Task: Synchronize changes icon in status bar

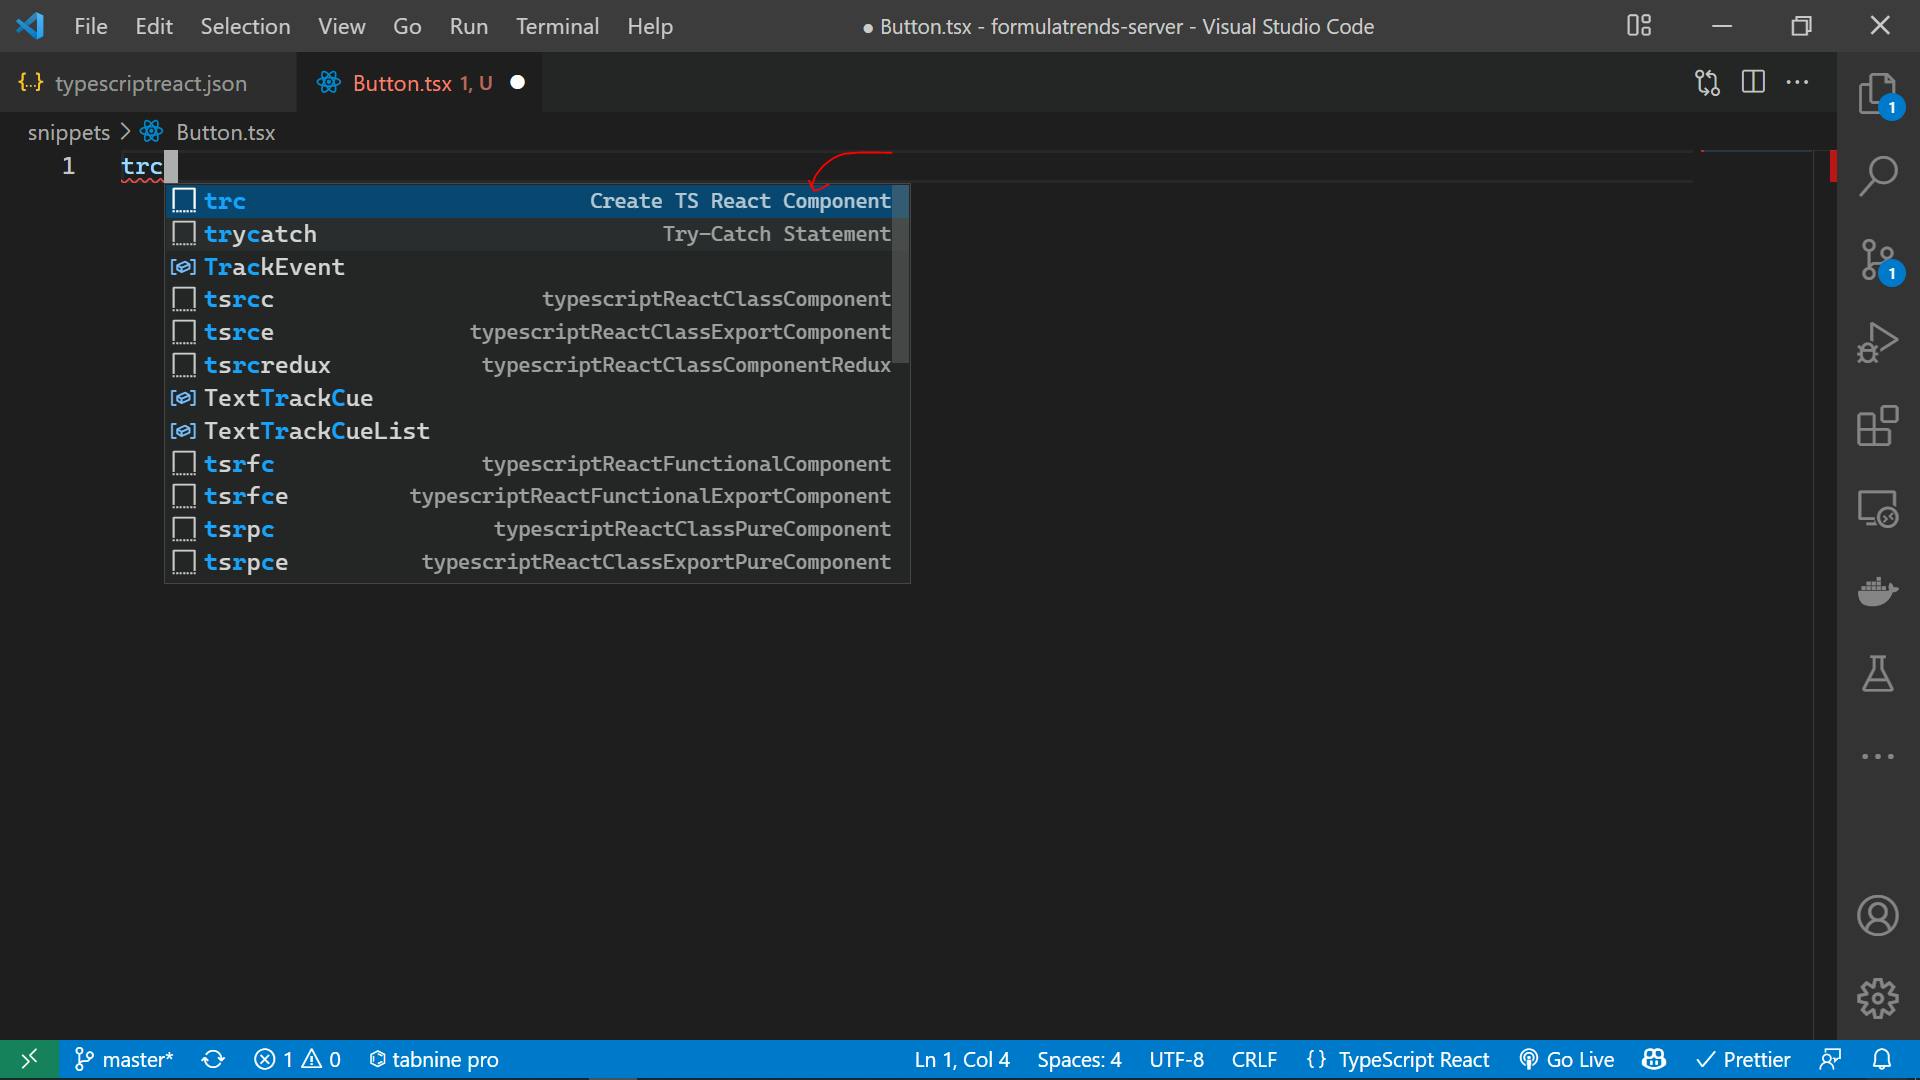Action: (x=213, y=1059)
